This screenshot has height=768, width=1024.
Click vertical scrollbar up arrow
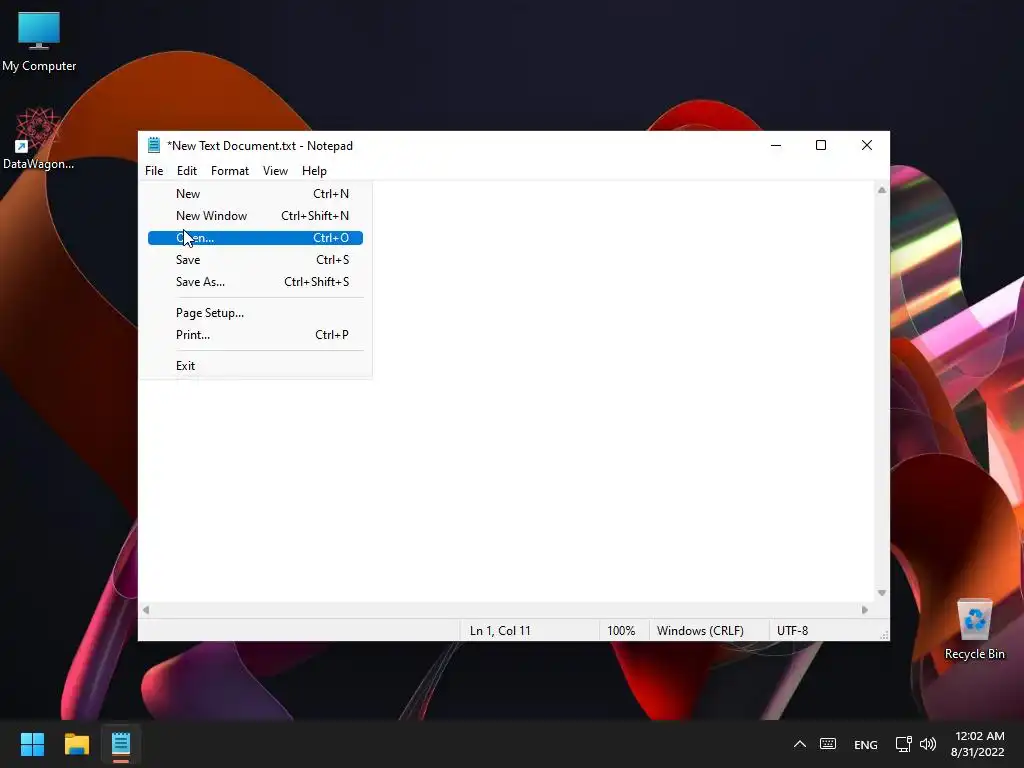(x=882, y=190)
